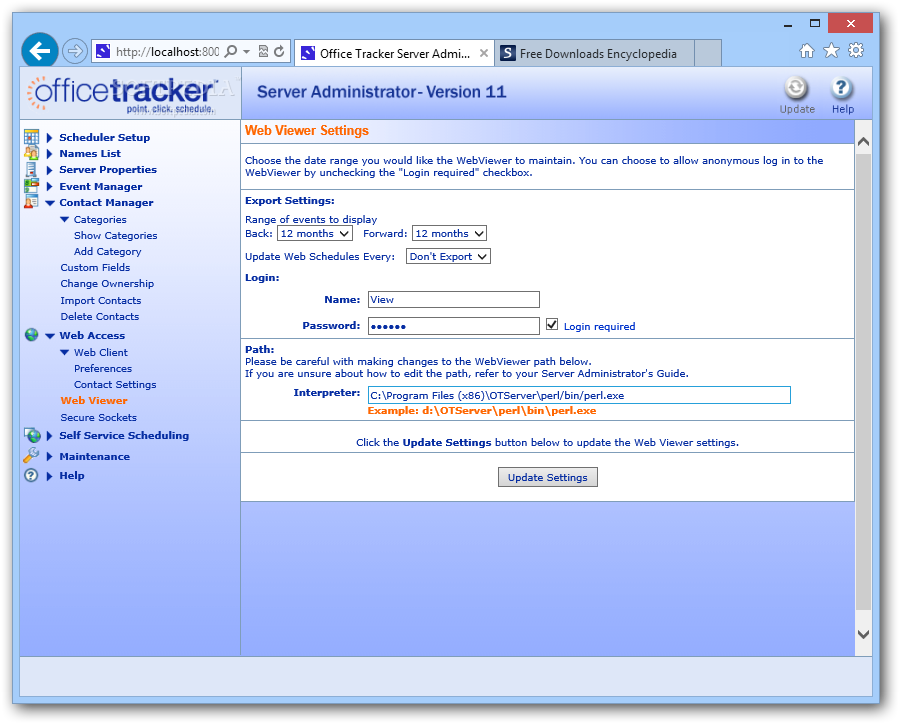This screenshot has height=724, width=900.
Task: Open Add Category link
Action: coord(107,251)
